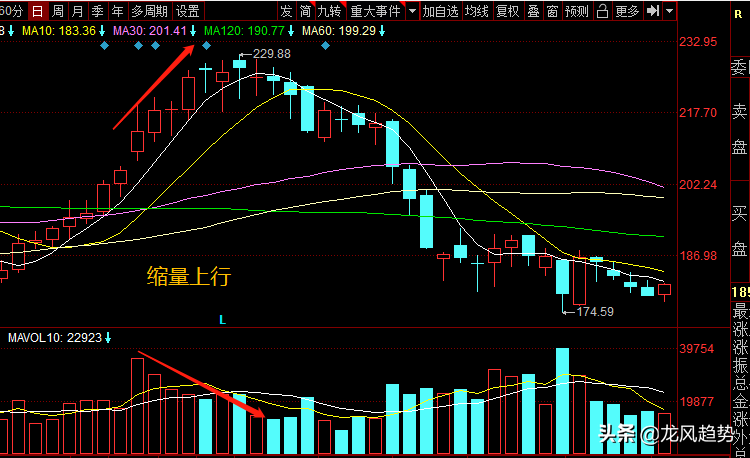
Task: Click the 186.98 price axis value
Action: (x=698, y=256)
